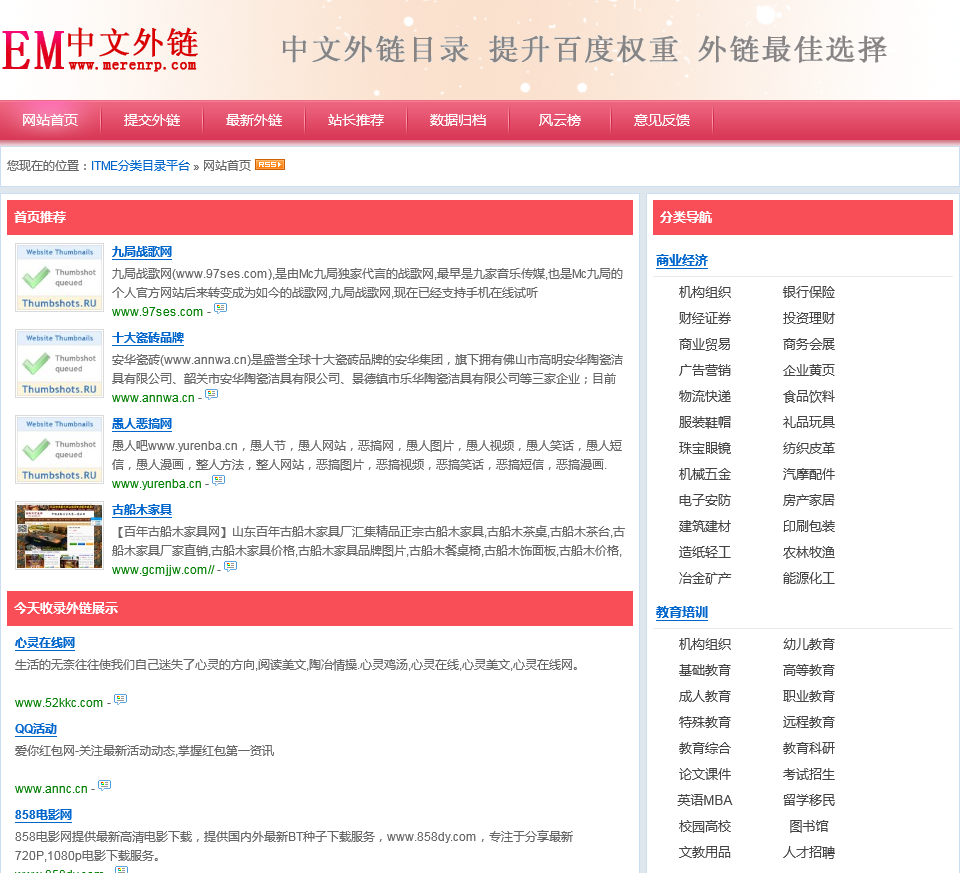Viewport: 960px width, 873px height.
Task: Open the 九局战歌网 website thumbnail
Action: 59,278
